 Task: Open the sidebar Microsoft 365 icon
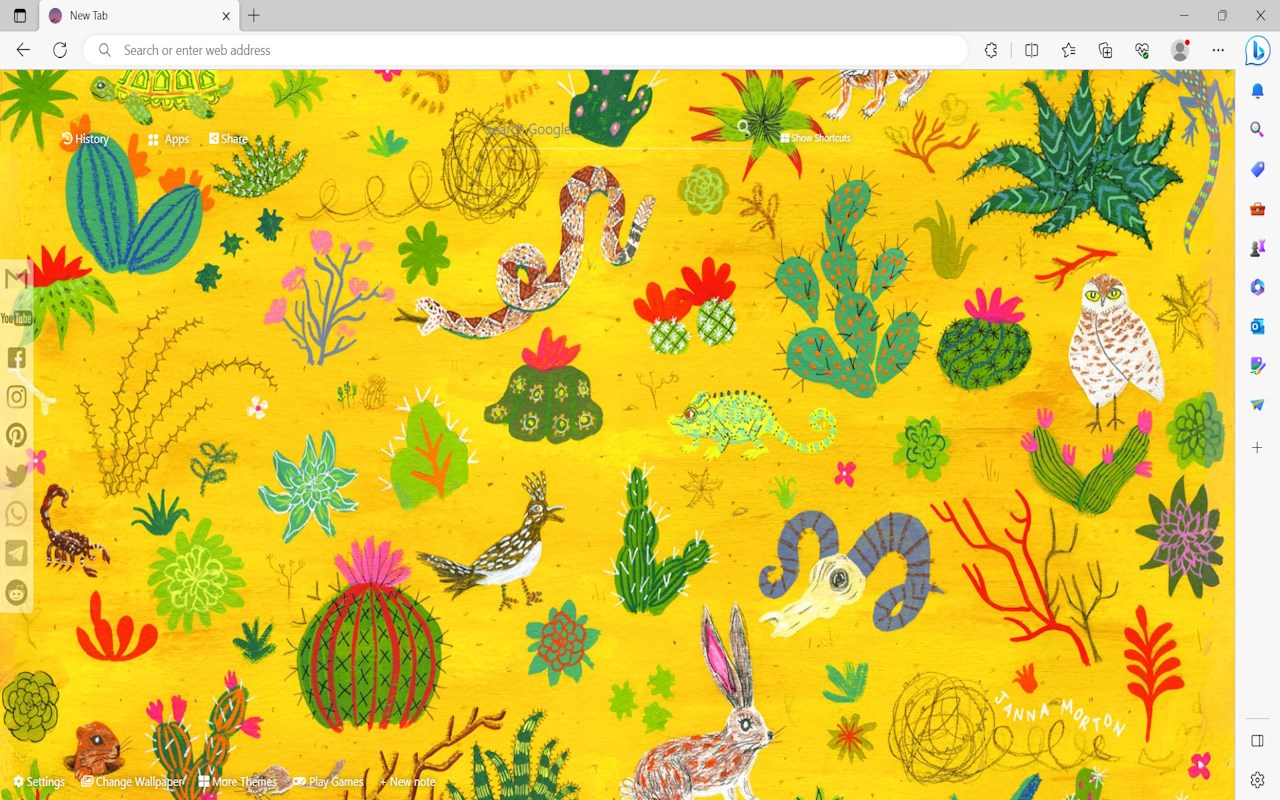coord(1258,287)
